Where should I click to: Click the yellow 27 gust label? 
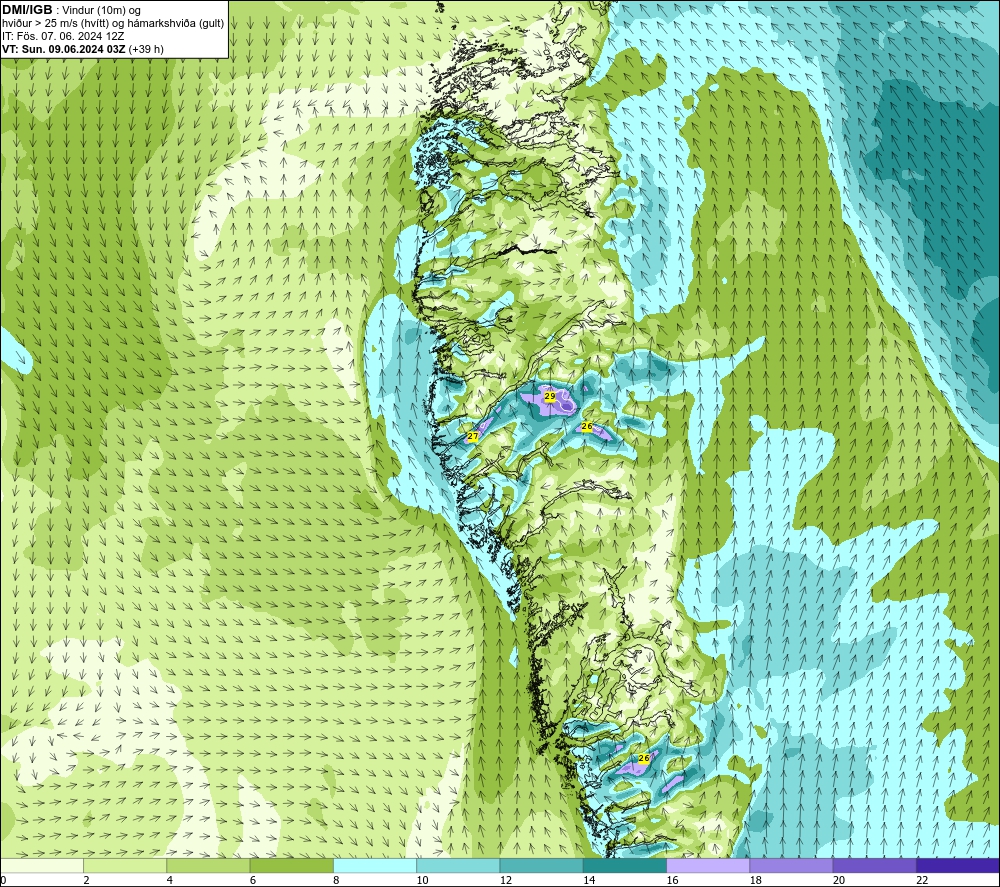pyautogui.click(x=473, y=436)
